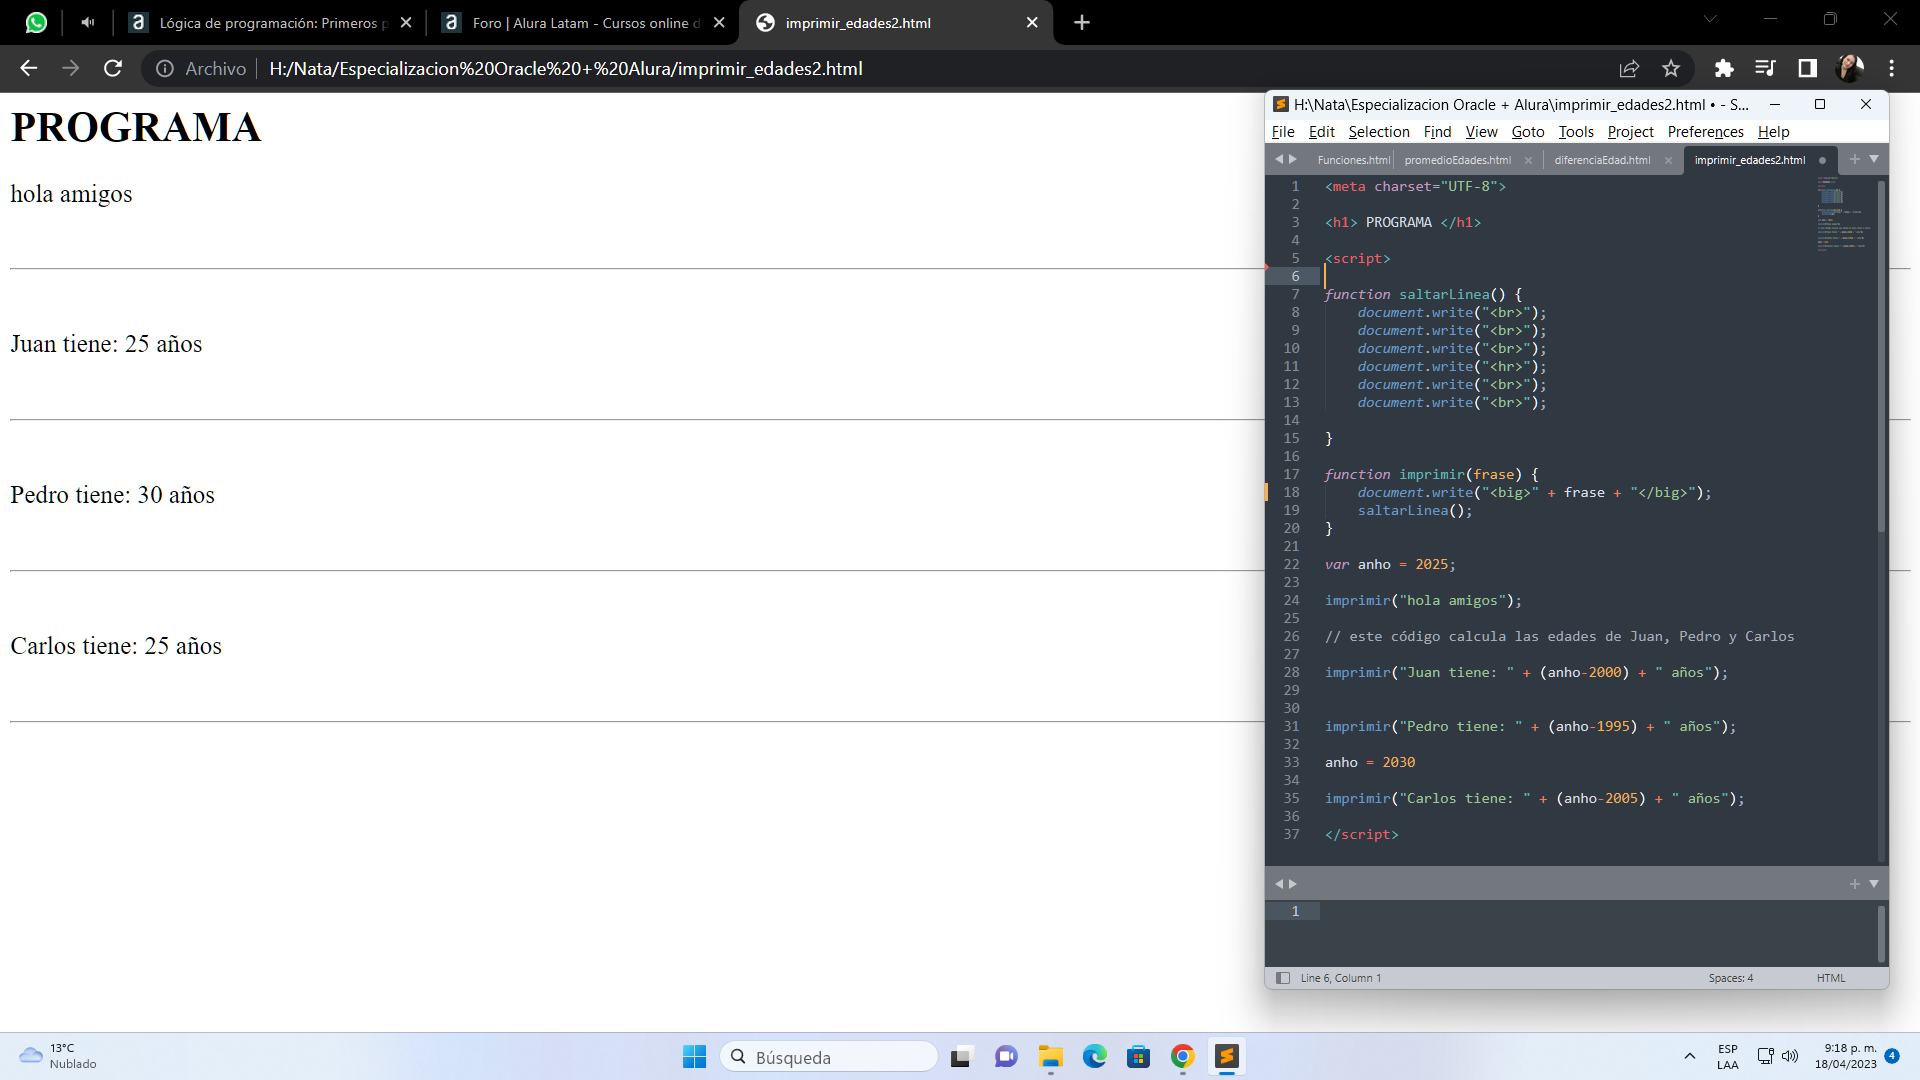Open the File menu in Sublime Text
1920x1080 pixels.
pos(1283,132)
